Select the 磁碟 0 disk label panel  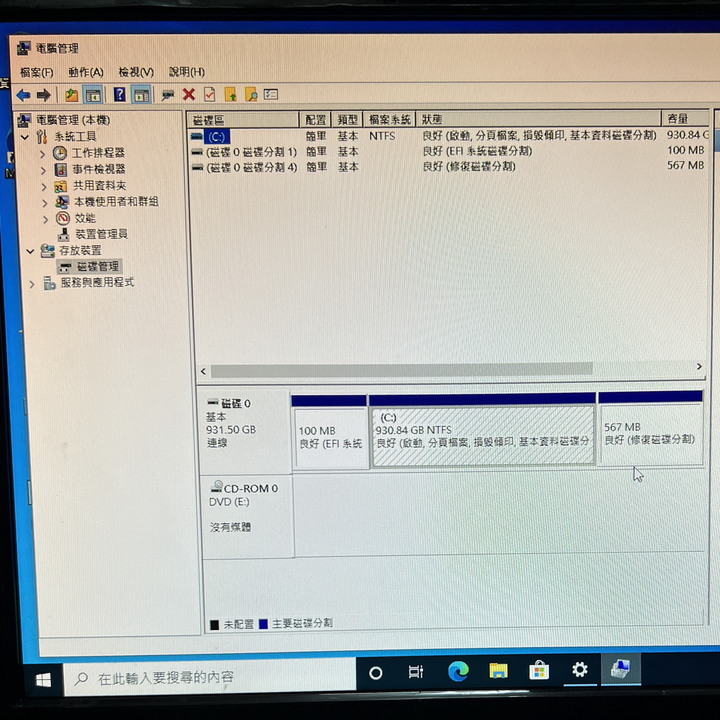[x=245, y=432]
